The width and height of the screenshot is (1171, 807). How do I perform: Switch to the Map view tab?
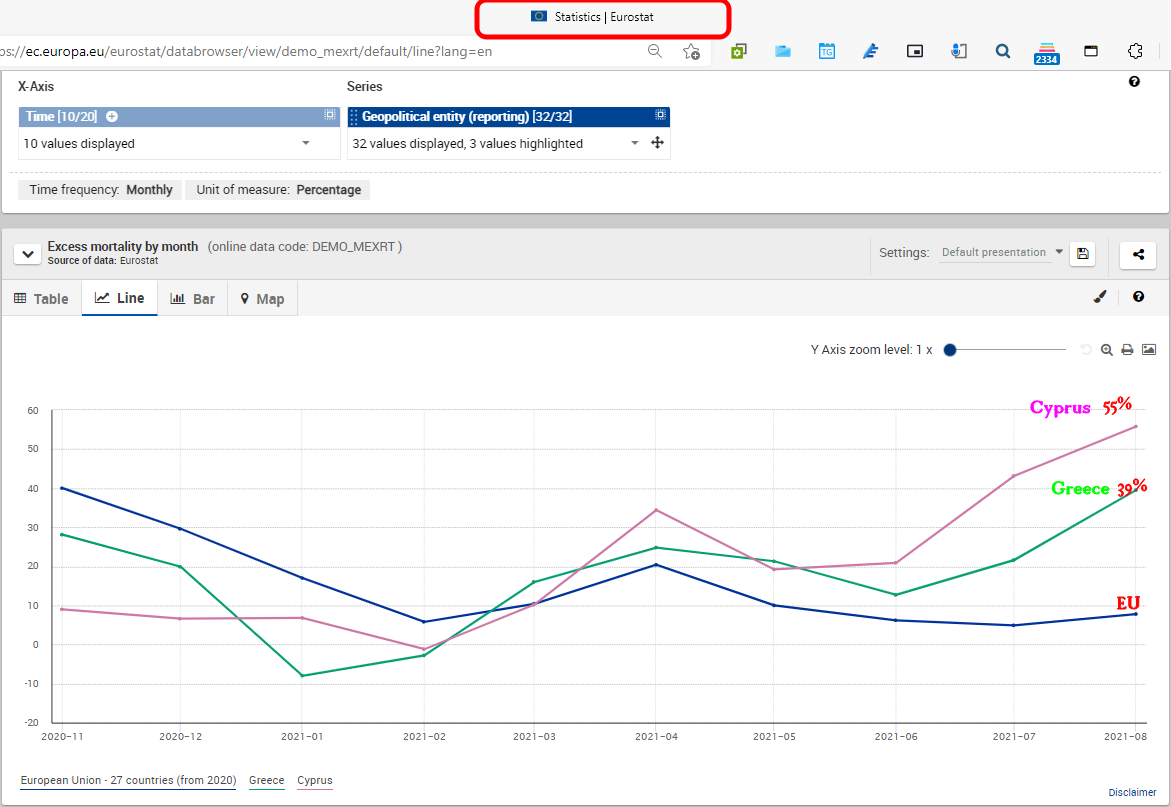(x=262, y=299)
